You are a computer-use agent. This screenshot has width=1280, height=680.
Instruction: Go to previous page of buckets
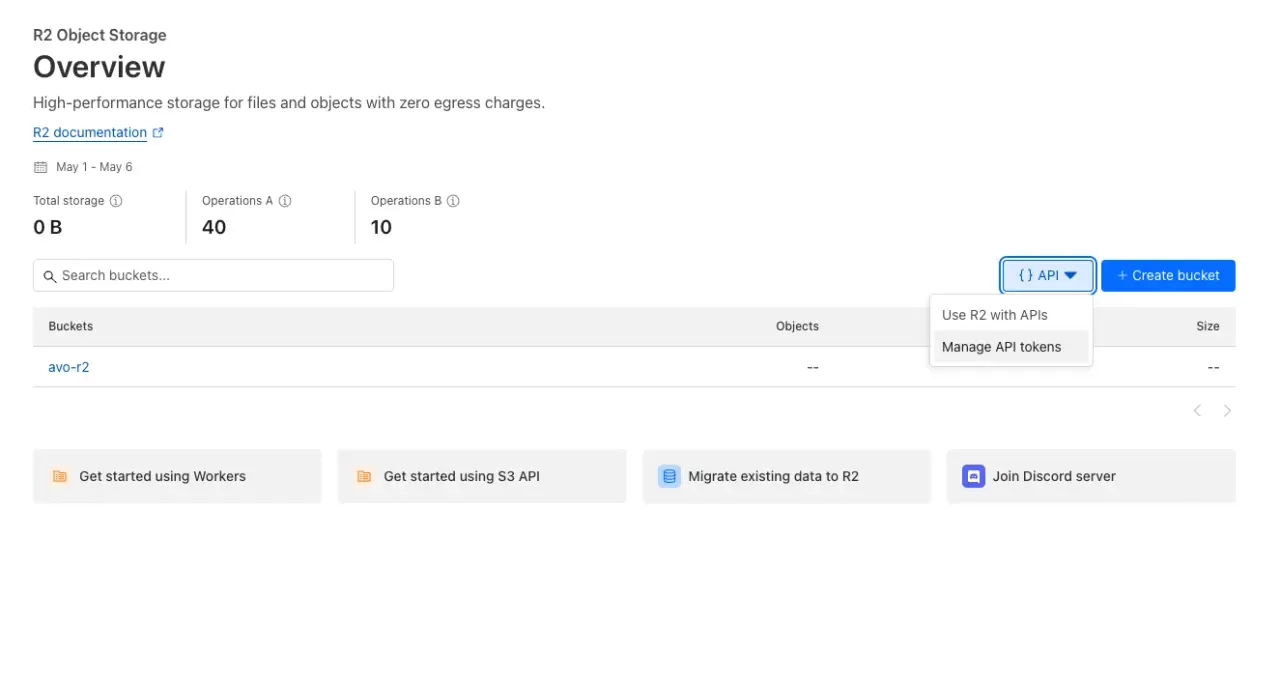click(x=1197, y=411)
